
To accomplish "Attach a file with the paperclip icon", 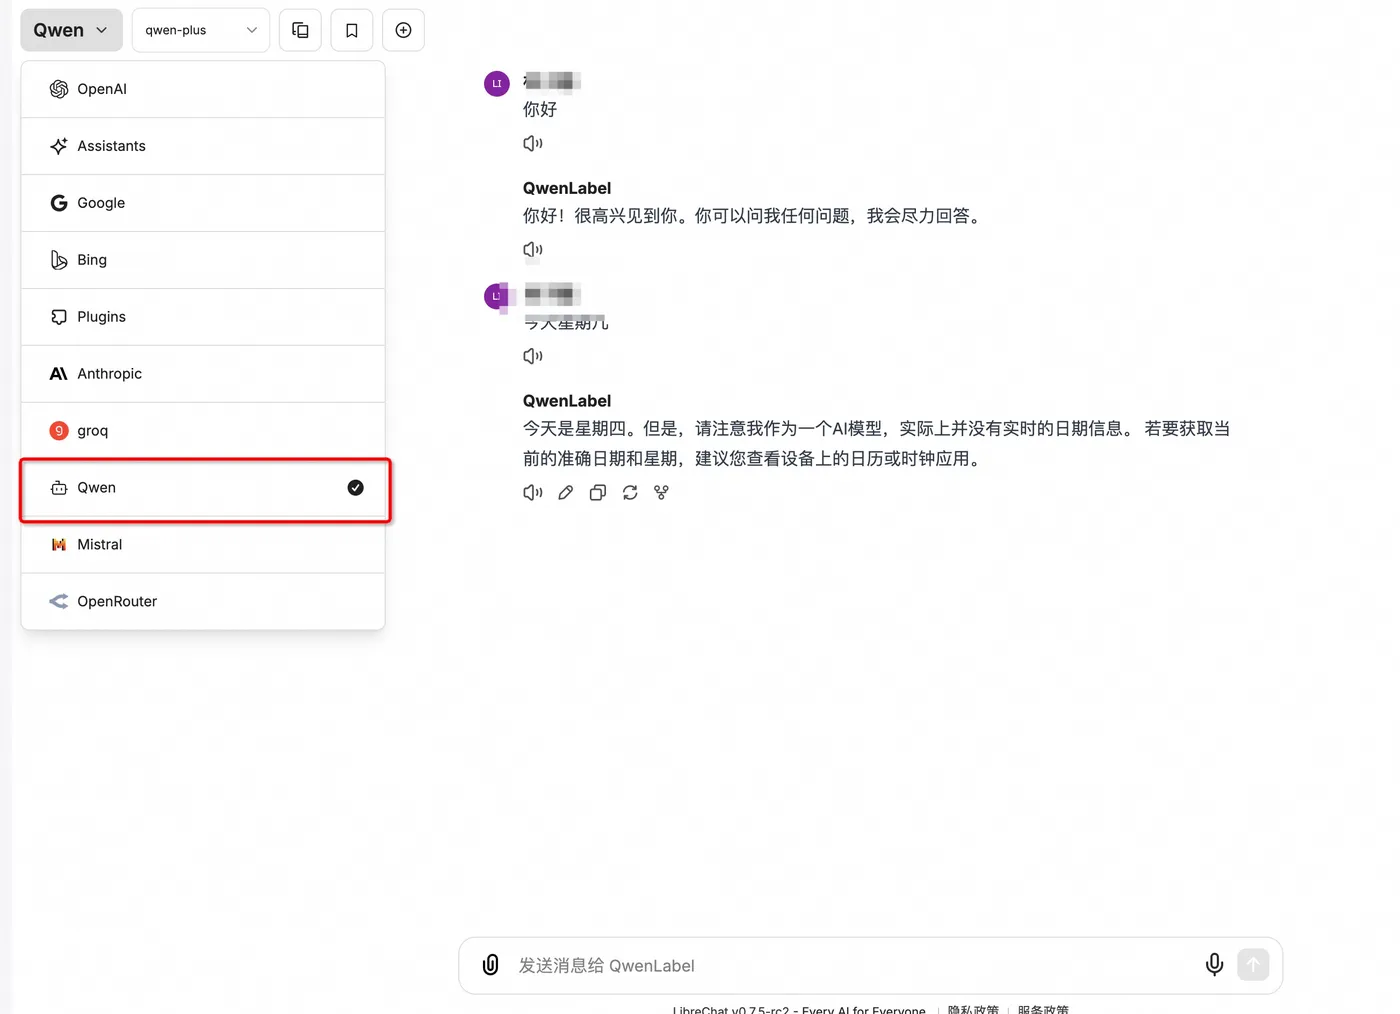I will pyautogui.click(x=491, y=965).
